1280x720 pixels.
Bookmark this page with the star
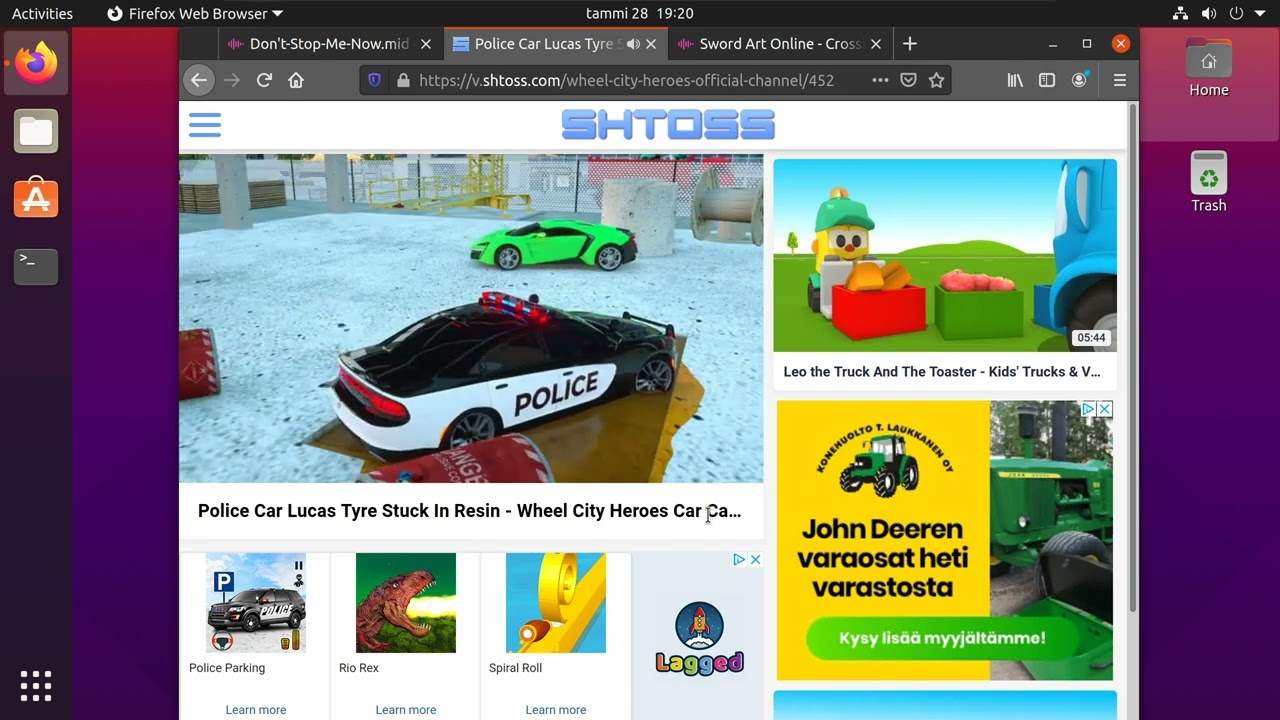(x=936, y=80)
